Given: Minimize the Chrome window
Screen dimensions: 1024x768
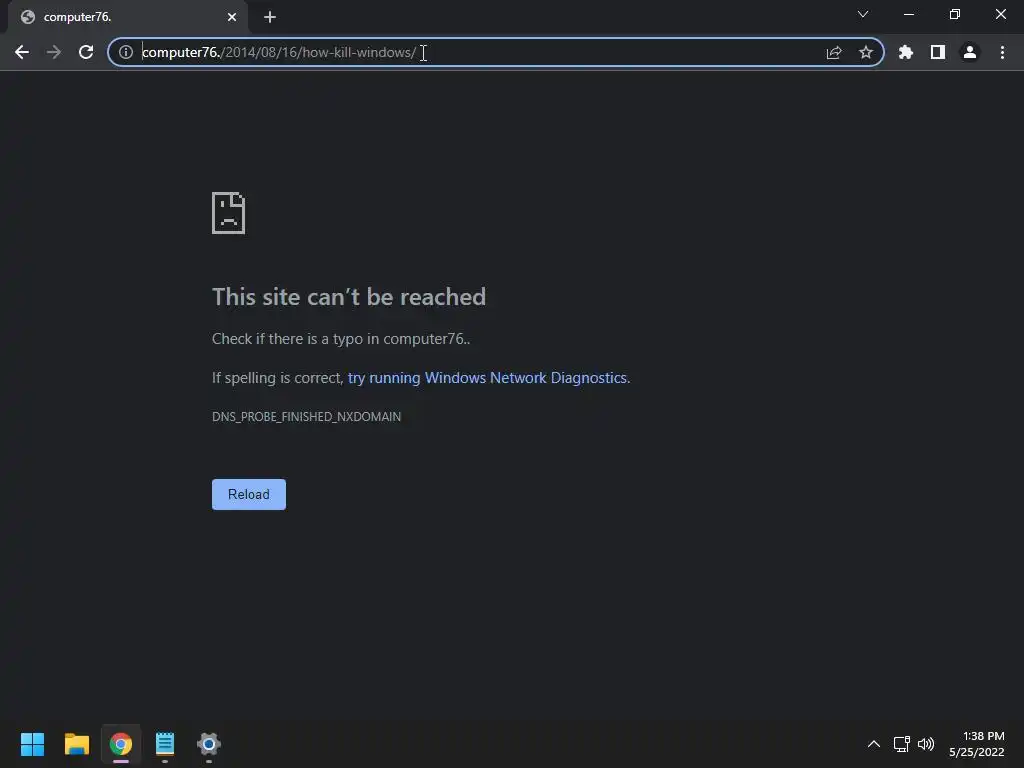Looking at the screenshot, I should coord(909,14).
